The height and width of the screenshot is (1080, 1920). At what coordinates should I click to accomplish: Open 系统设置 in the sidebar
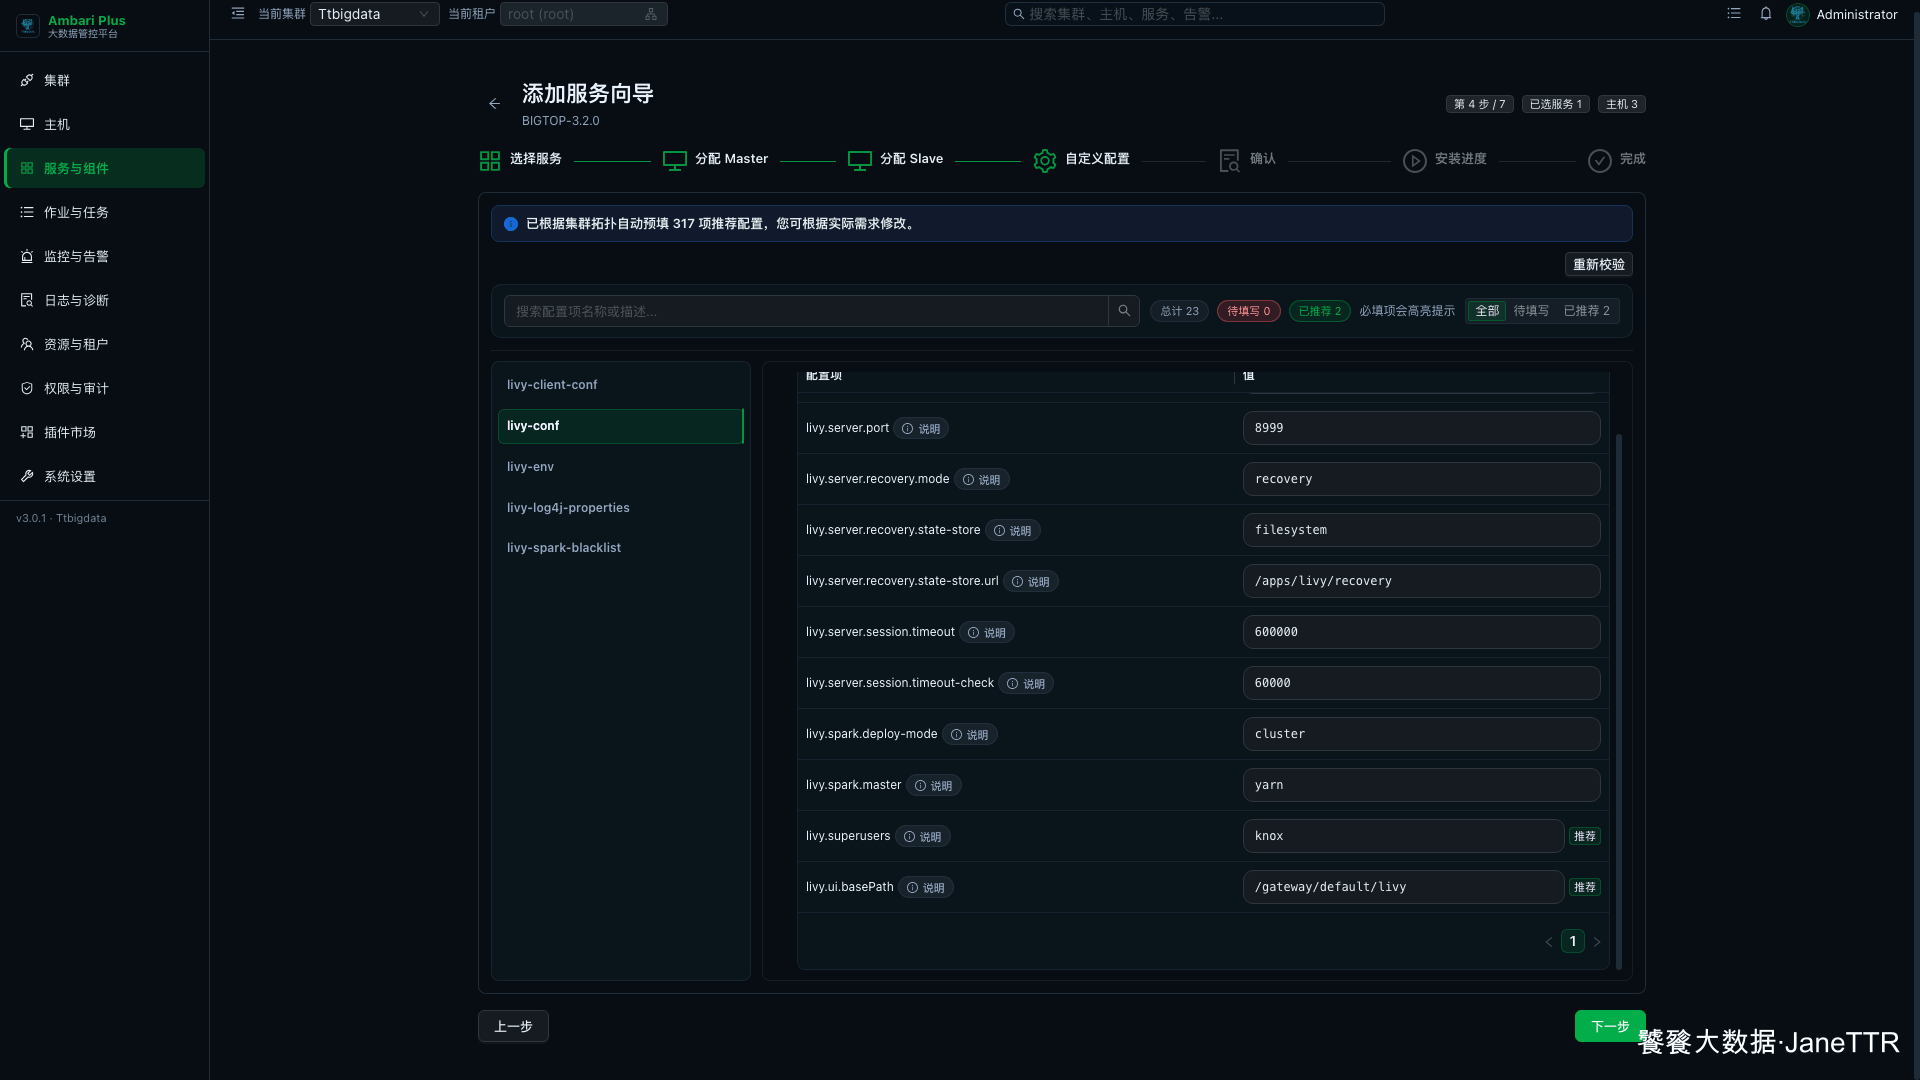pos(104,476)
